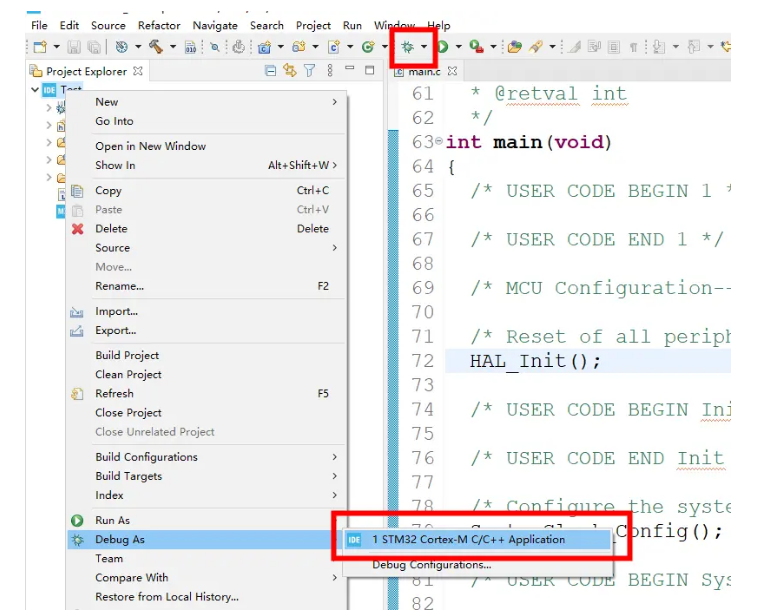776x611 pixels.
Task: Toggle Link with Editor in Project Explorer
Action: [290, 71]
